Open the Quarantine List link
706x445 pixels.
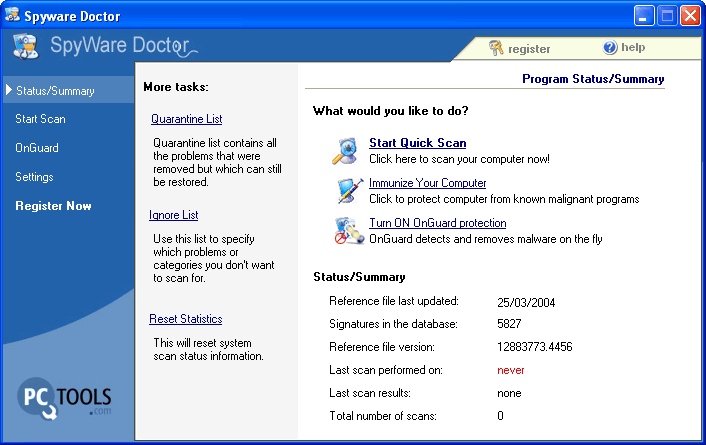[186, 119]
